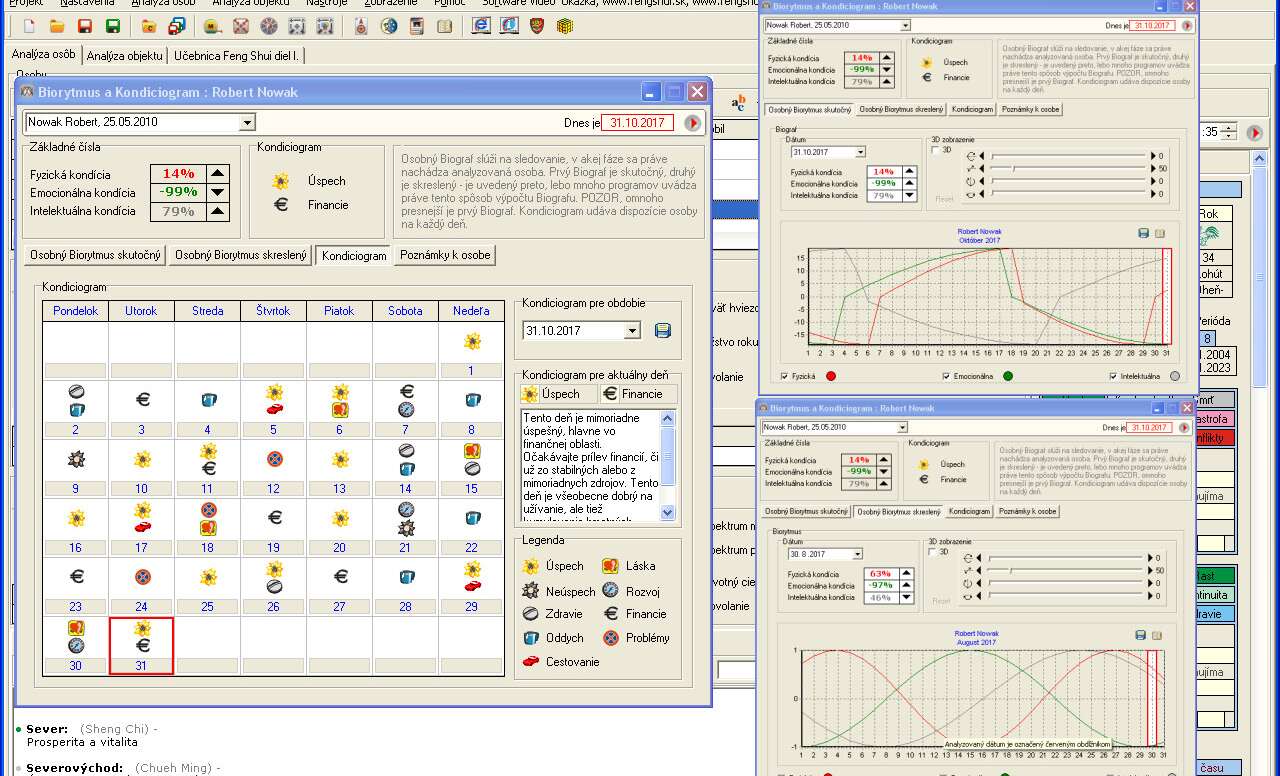
Task: Open Osobný Biorytmus skreslený tab in main window
Action: tap(240, 255)
